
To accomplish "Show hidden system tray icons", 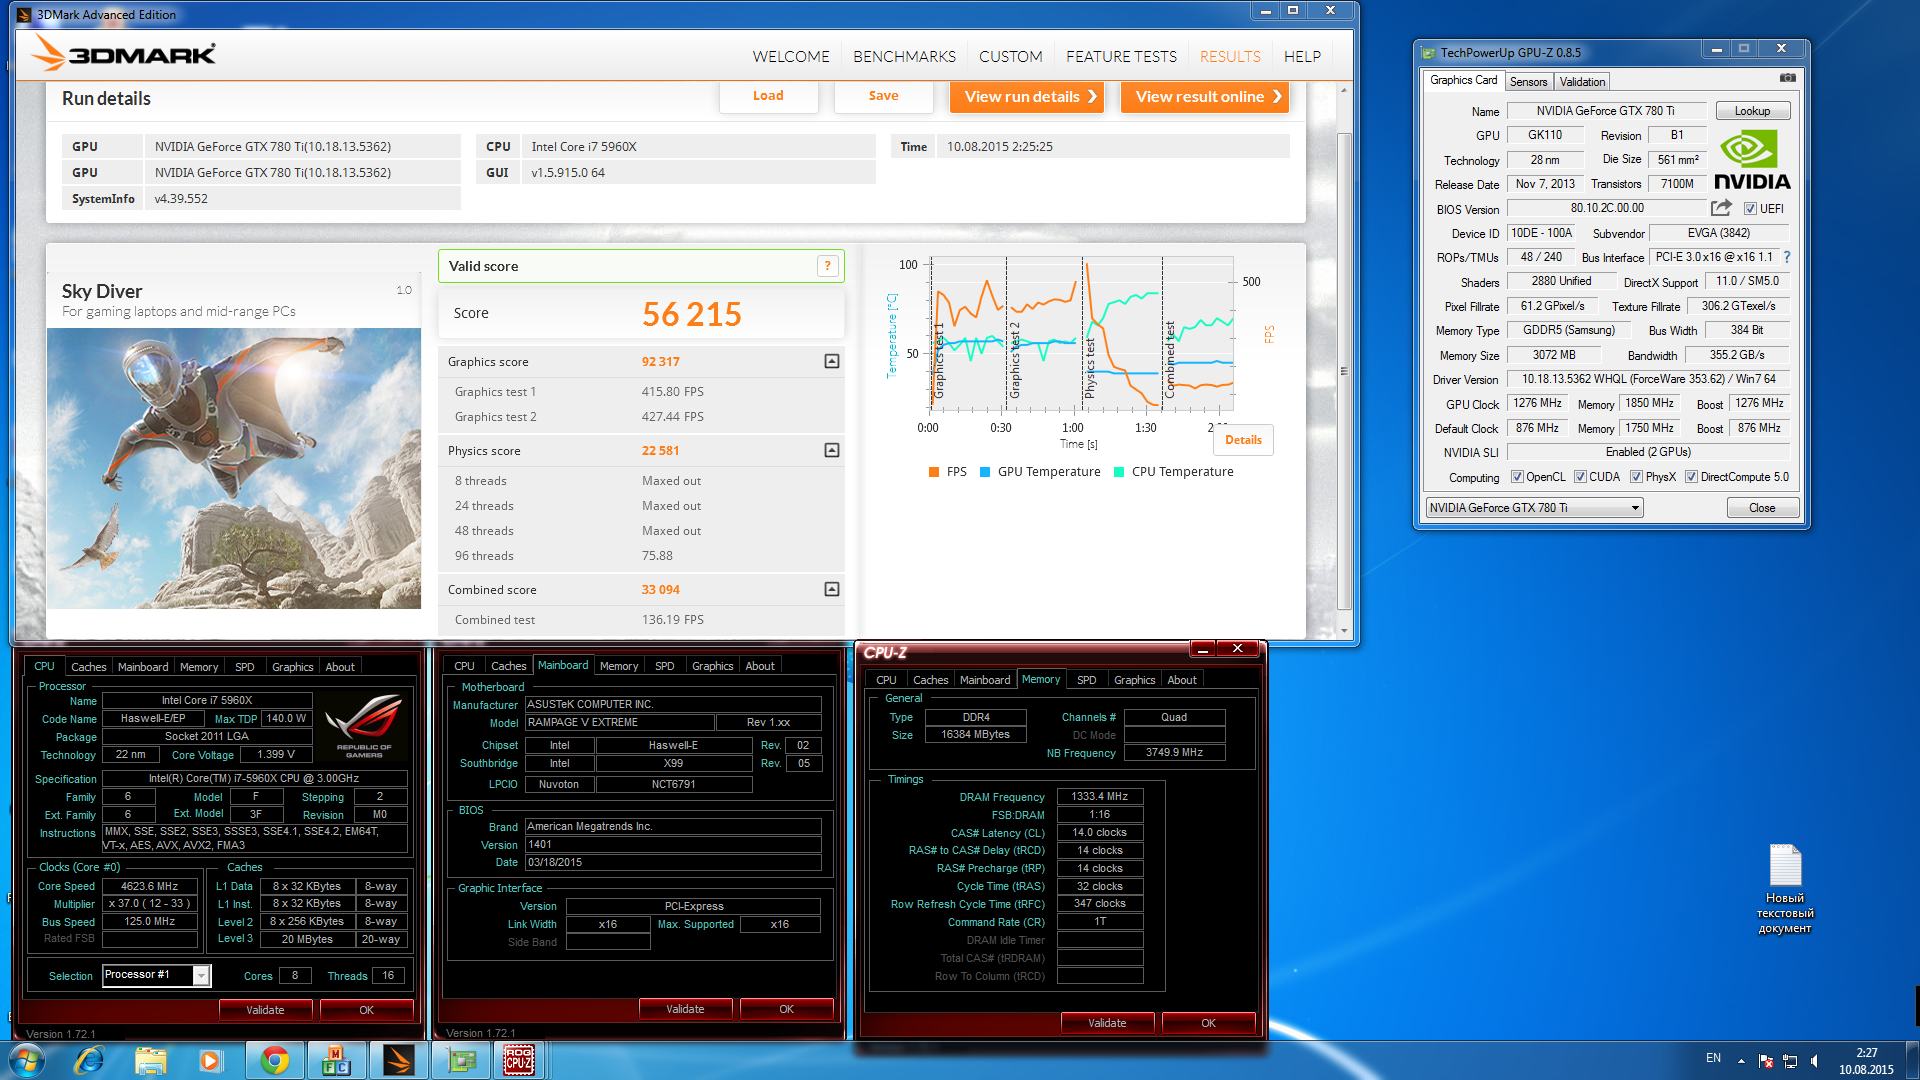I will 1741,1060.
